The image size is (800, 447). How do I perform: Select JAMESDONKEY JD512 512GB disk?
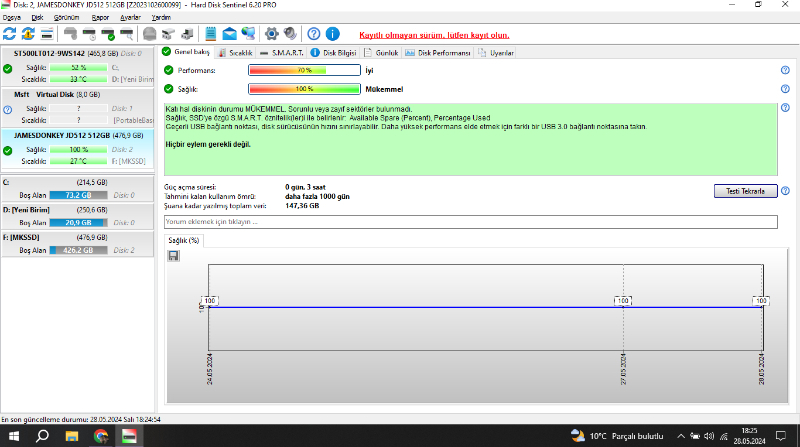[78, 148]
